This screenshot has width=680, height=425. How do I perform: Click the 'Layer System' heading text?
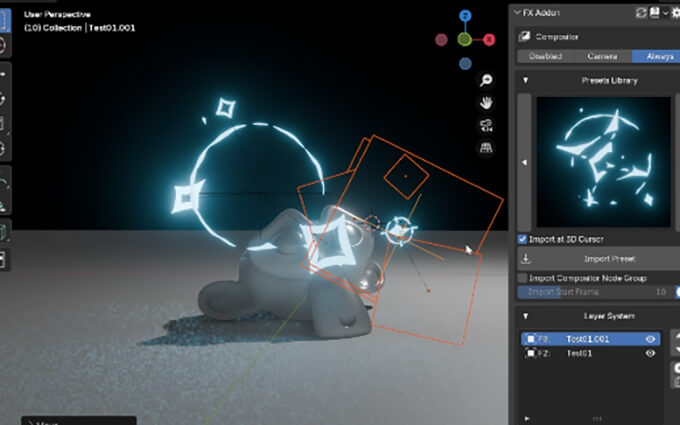(609, 316)
